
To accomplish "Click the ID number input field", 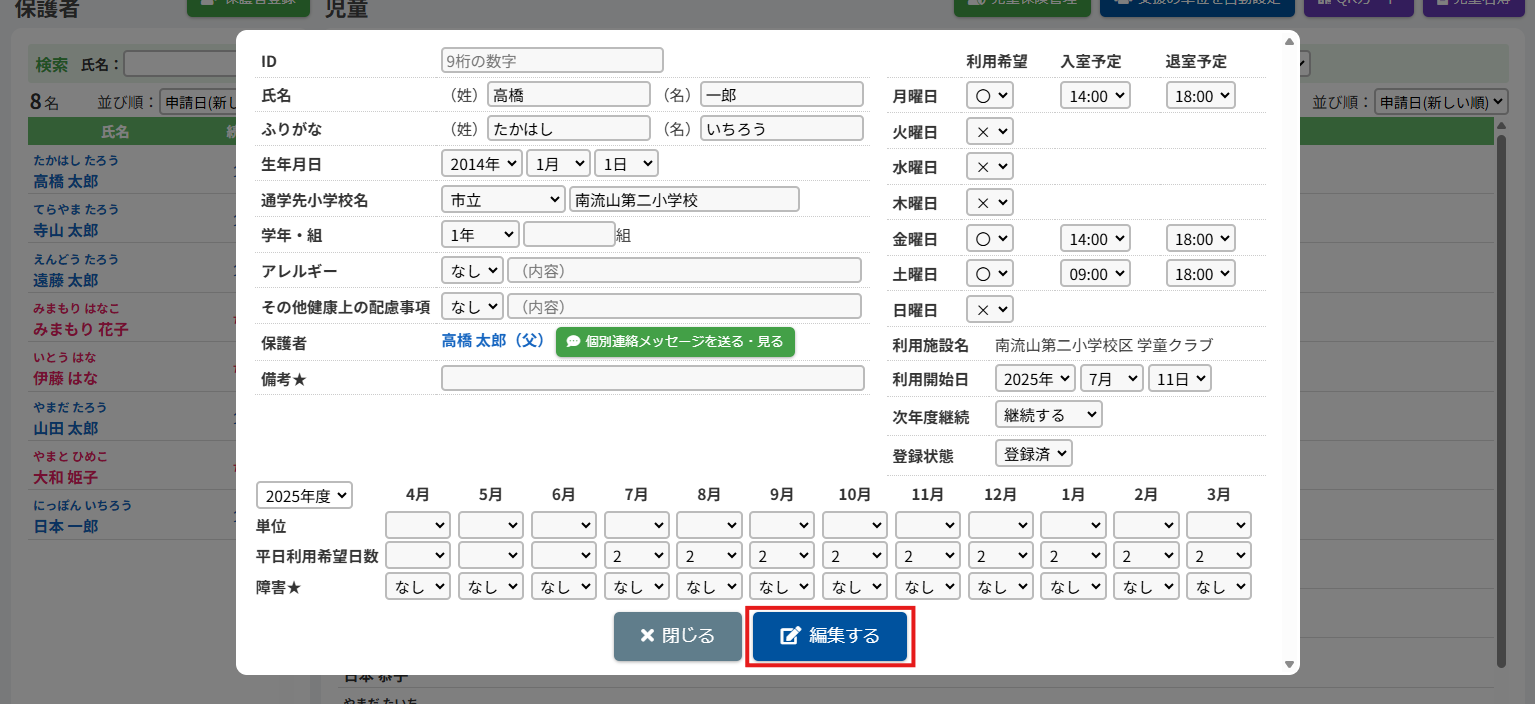I will point(552,61).
